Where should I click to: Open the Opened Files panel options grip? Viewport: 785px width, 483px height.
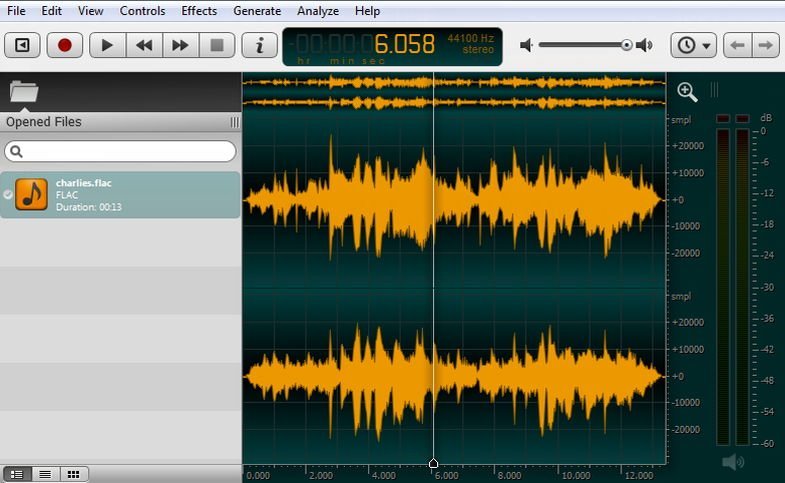(234, 122)
